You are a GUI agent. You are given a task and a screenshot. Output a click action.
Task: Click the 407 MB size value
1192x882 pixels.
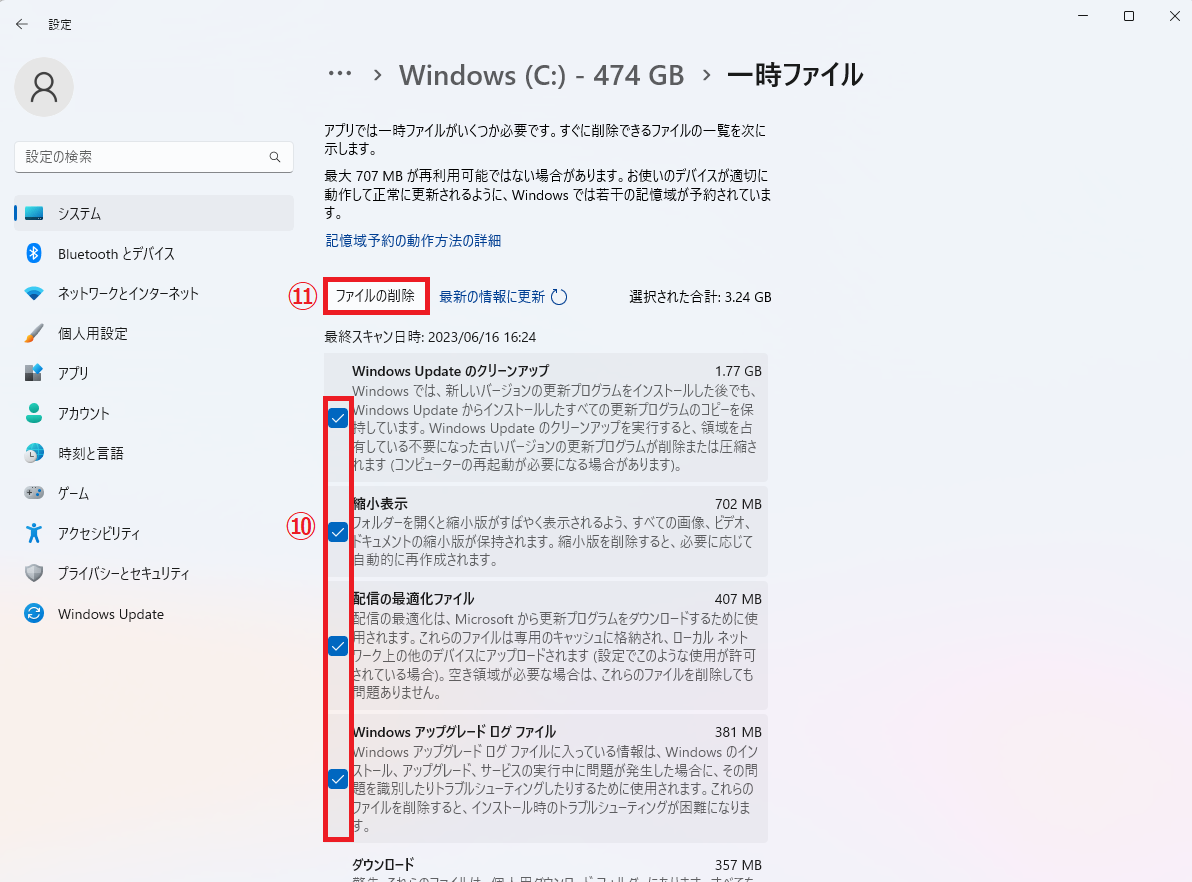click(738, 599)
